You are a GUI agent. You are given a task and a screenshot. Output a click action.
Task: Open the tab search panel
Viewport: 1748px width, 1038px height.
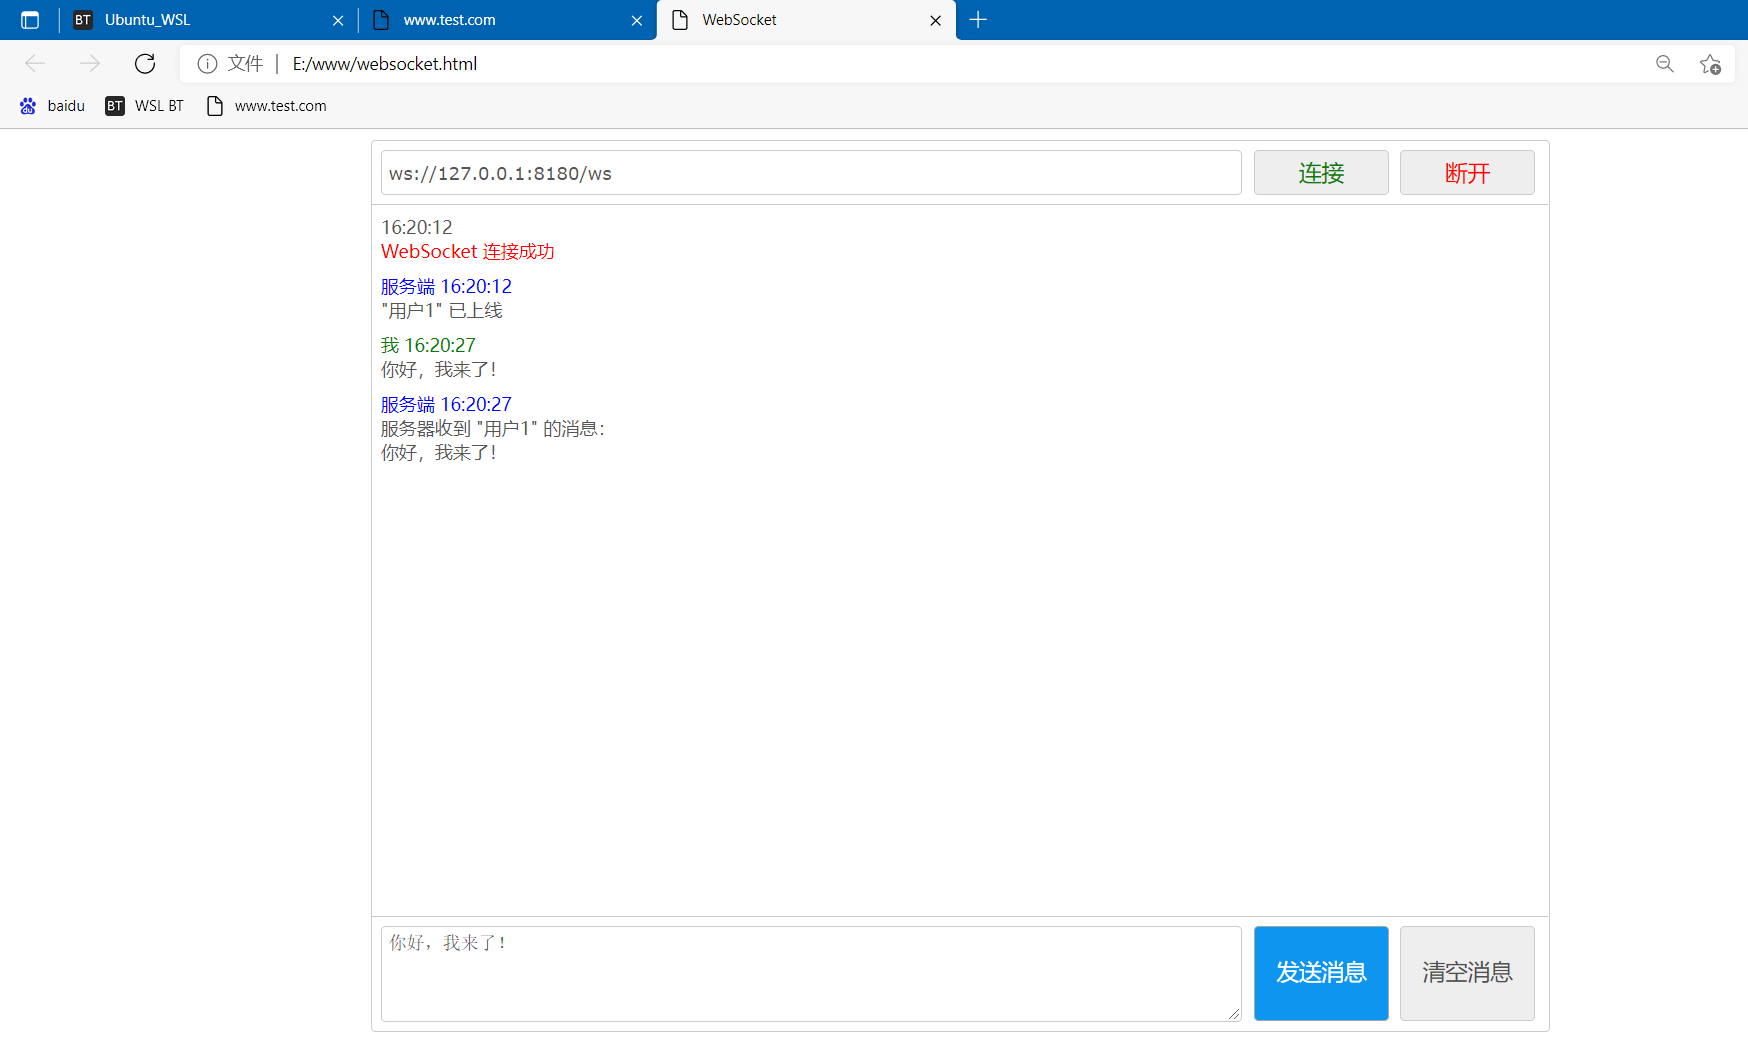[x=29, y=19]
